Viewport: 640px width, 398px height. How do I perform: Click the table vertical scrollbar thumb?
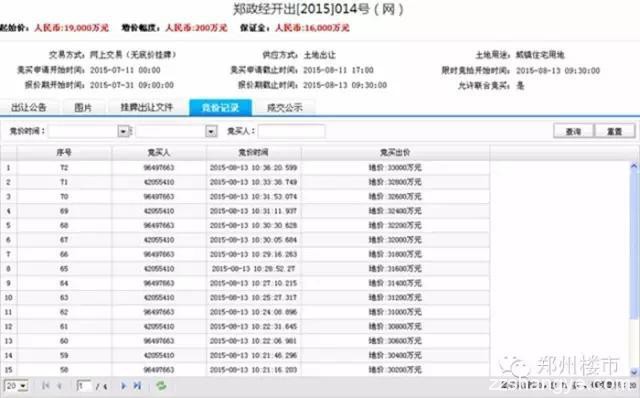pos(634,245)
